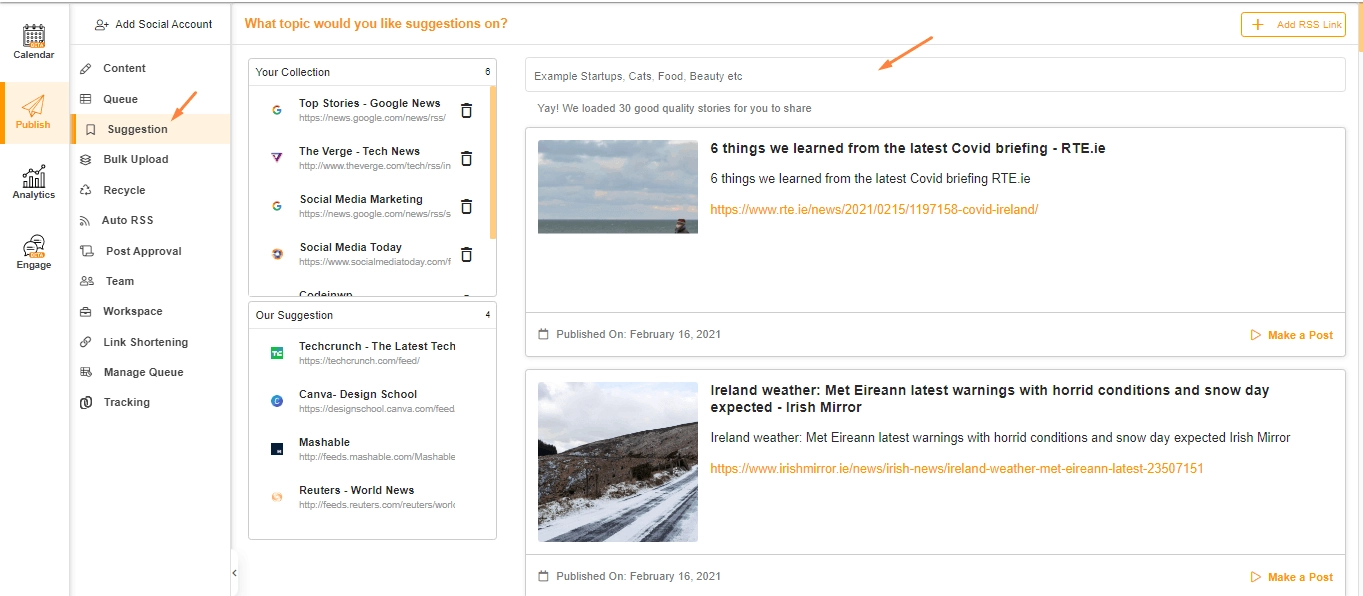Image resolution: width=1363 pixels, height=596 pixels.
Task: Click the Ireland weather story thumbnail
Action: (x=618, y=462)
